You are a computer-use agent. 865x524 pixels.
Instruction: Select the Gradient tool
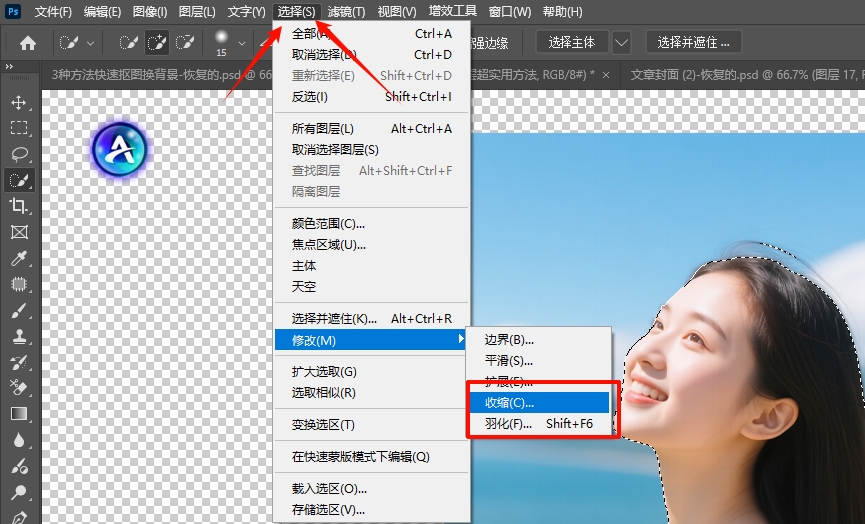pos(18,414)
